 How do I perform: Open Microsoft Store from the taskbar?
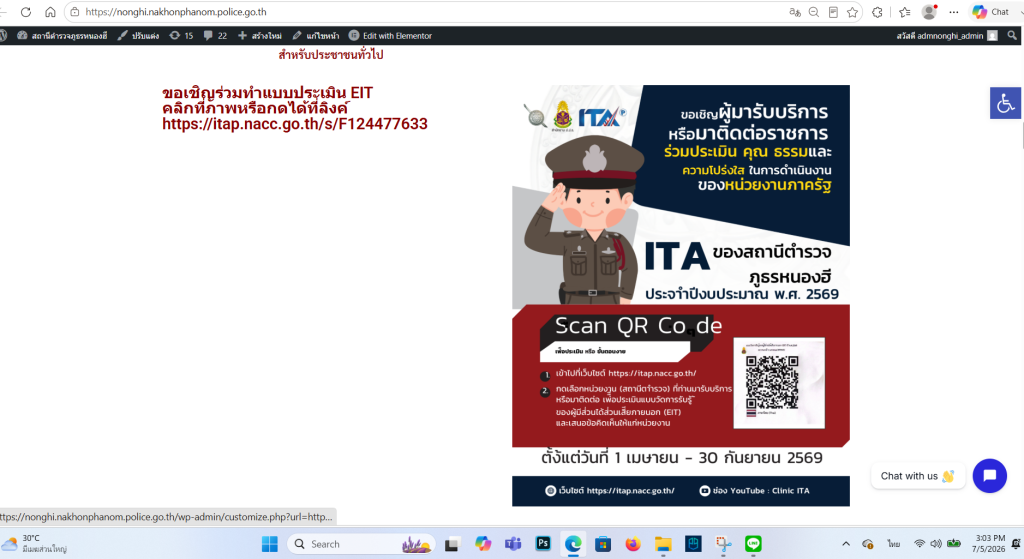pos(603,543)
